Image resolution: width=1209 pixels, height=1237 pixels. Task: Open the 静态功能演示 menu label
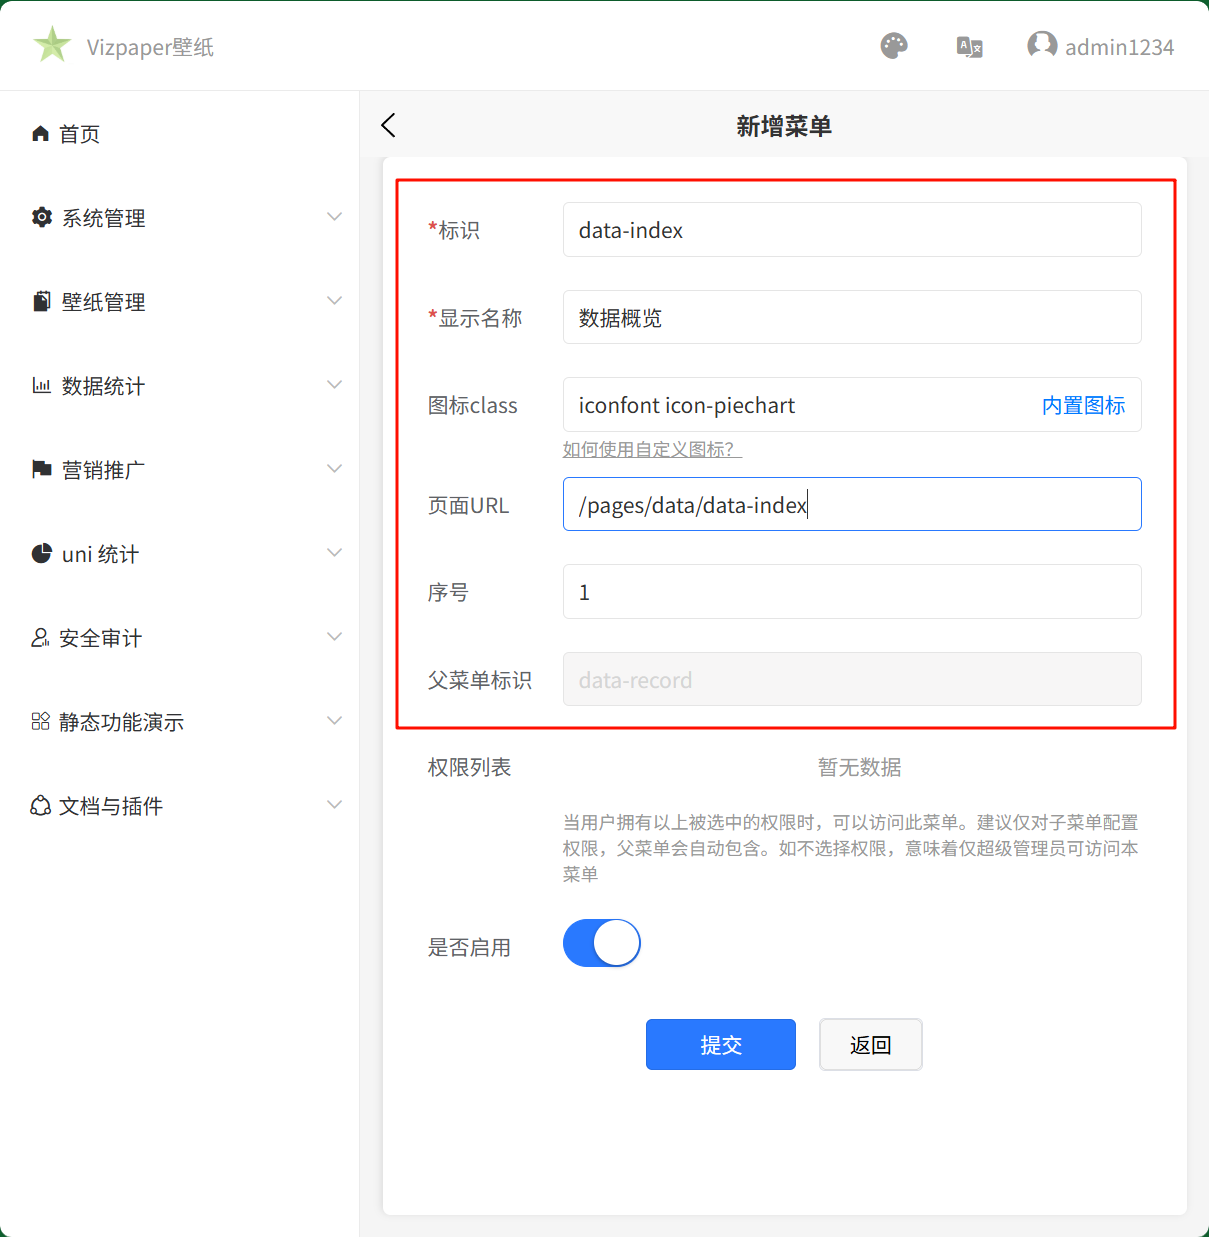[122, 722]
